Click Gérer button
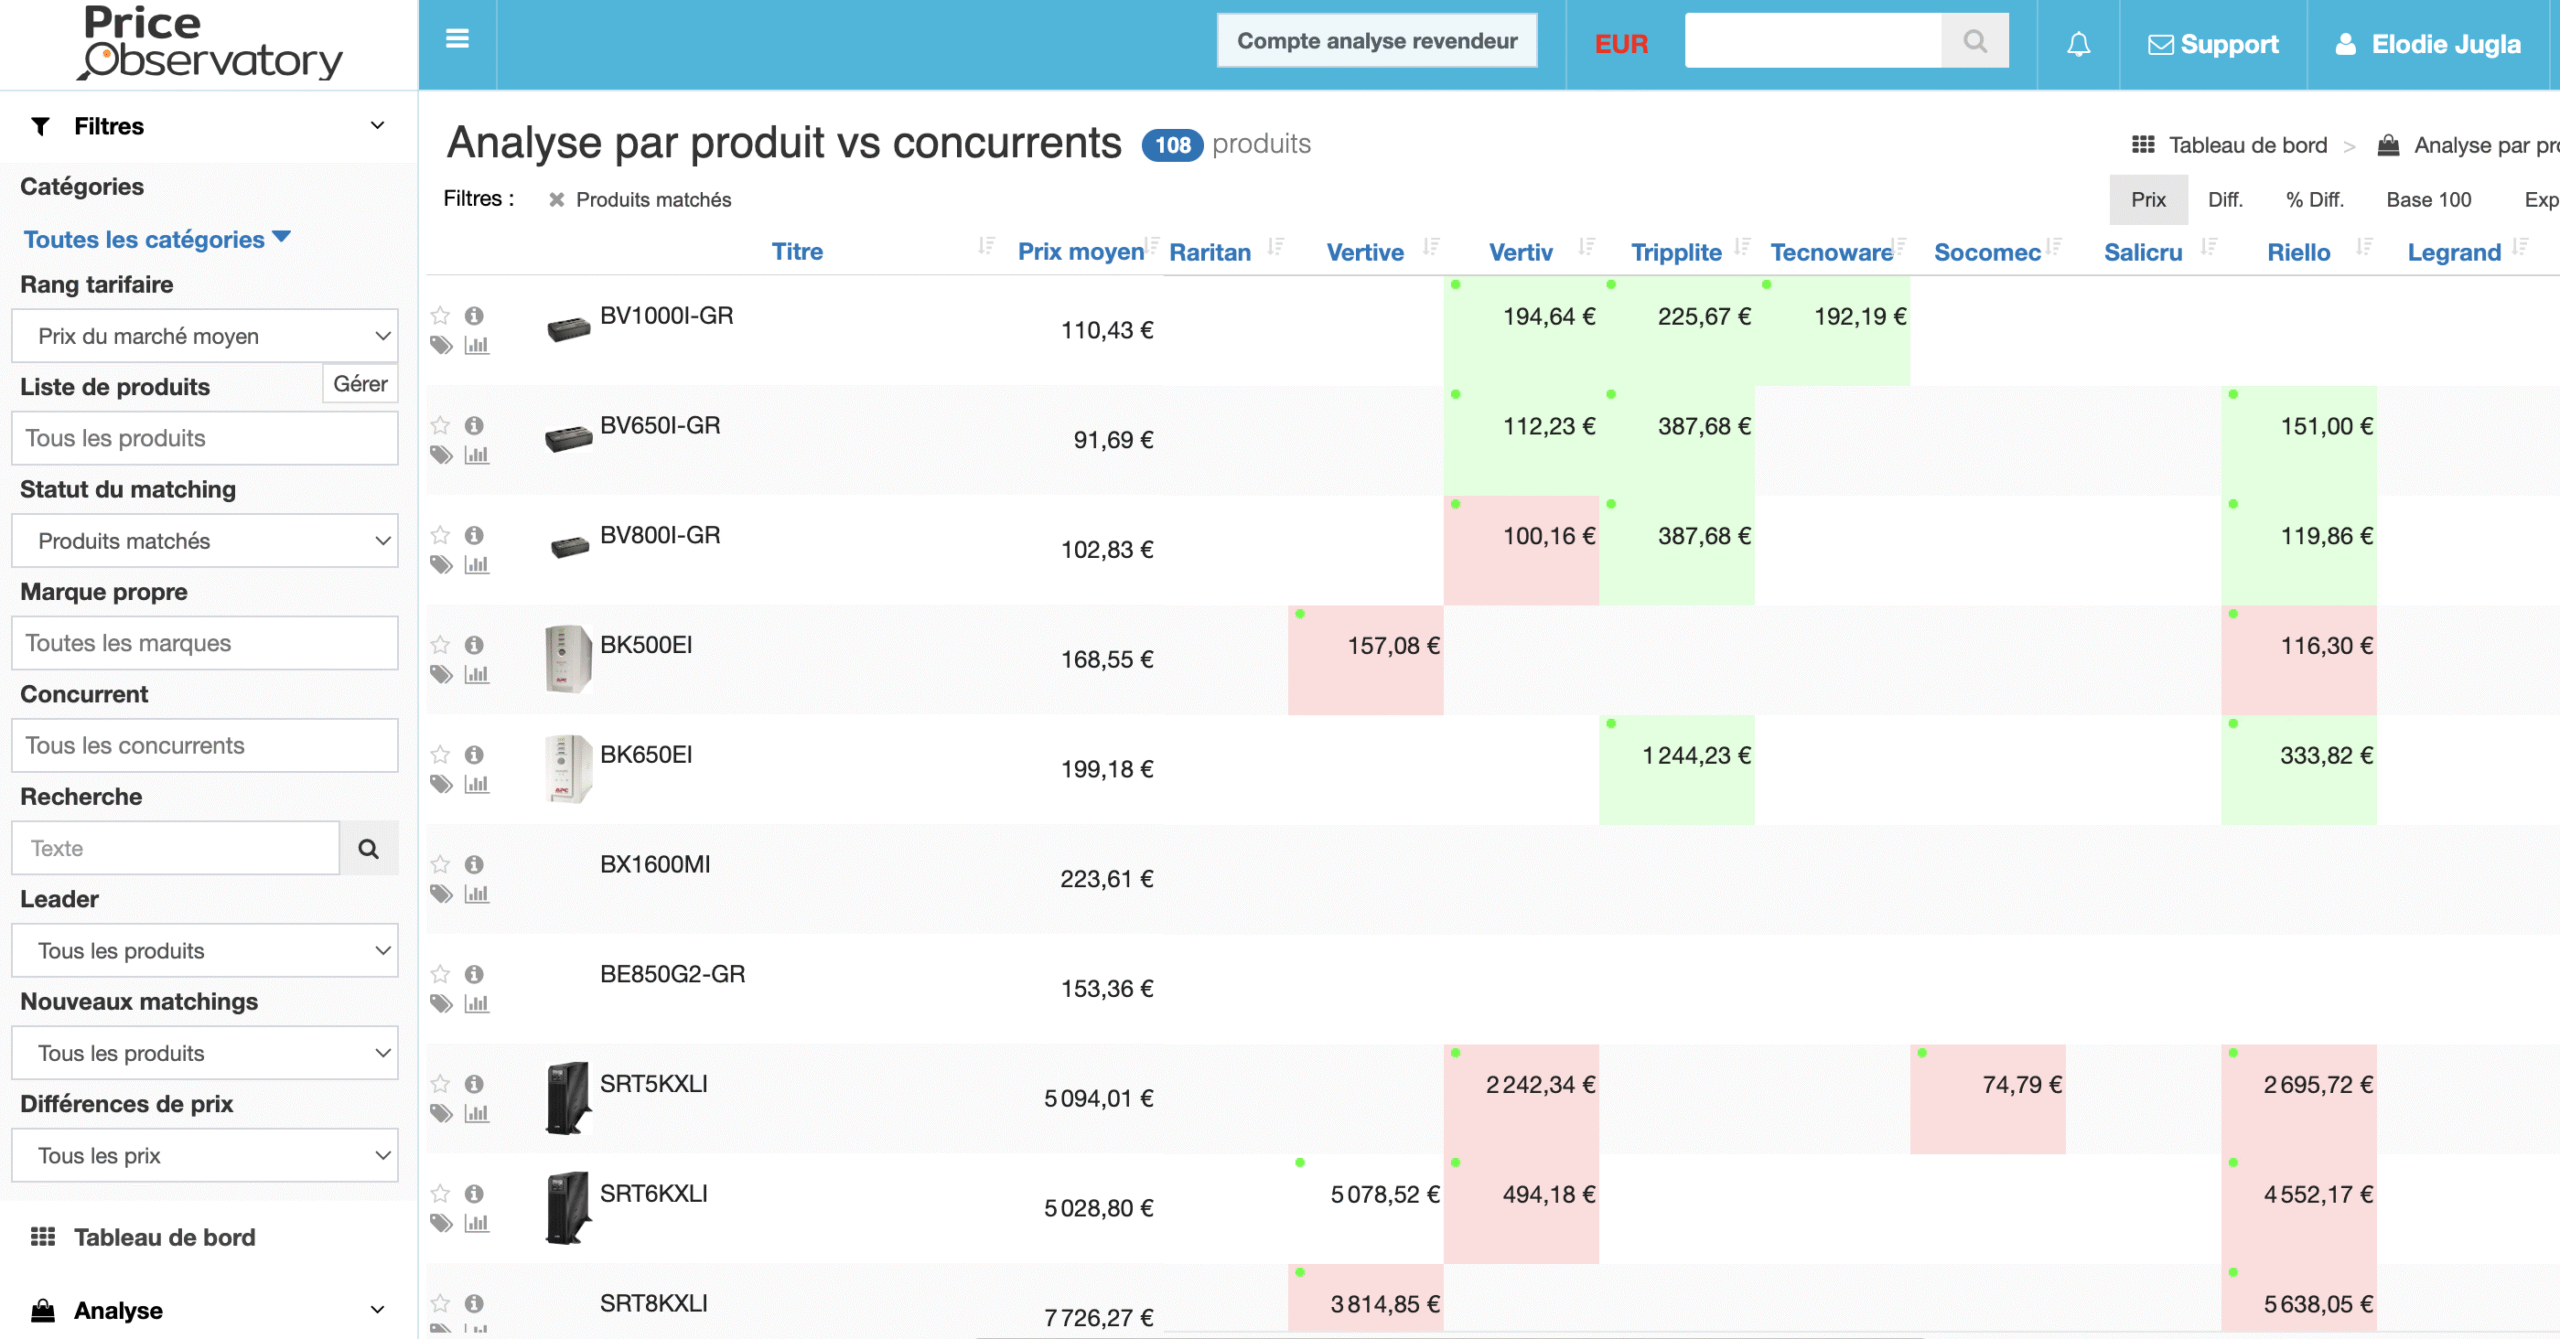Image resolution: width=2560 pixels, height=1339 pixels. (360, 384)
